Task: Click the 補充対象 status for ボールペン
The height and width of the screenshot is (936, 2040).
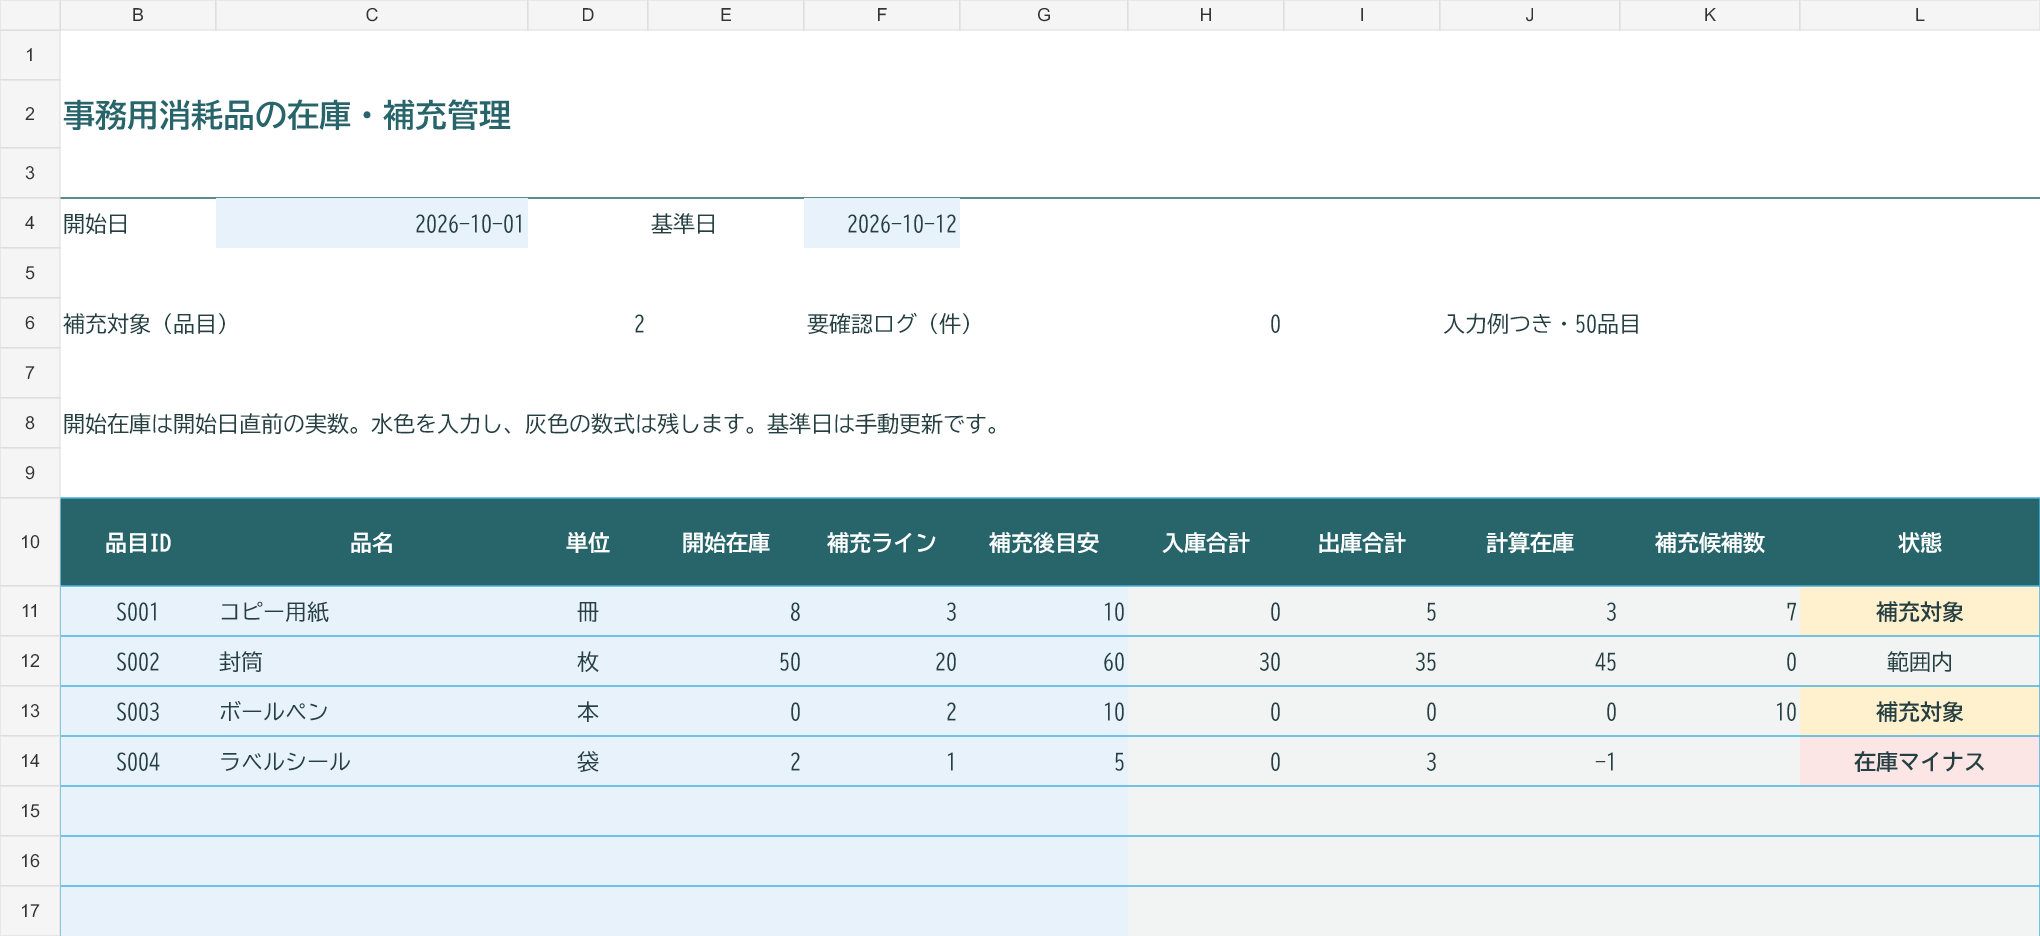Action: [x=1920, y=711]
